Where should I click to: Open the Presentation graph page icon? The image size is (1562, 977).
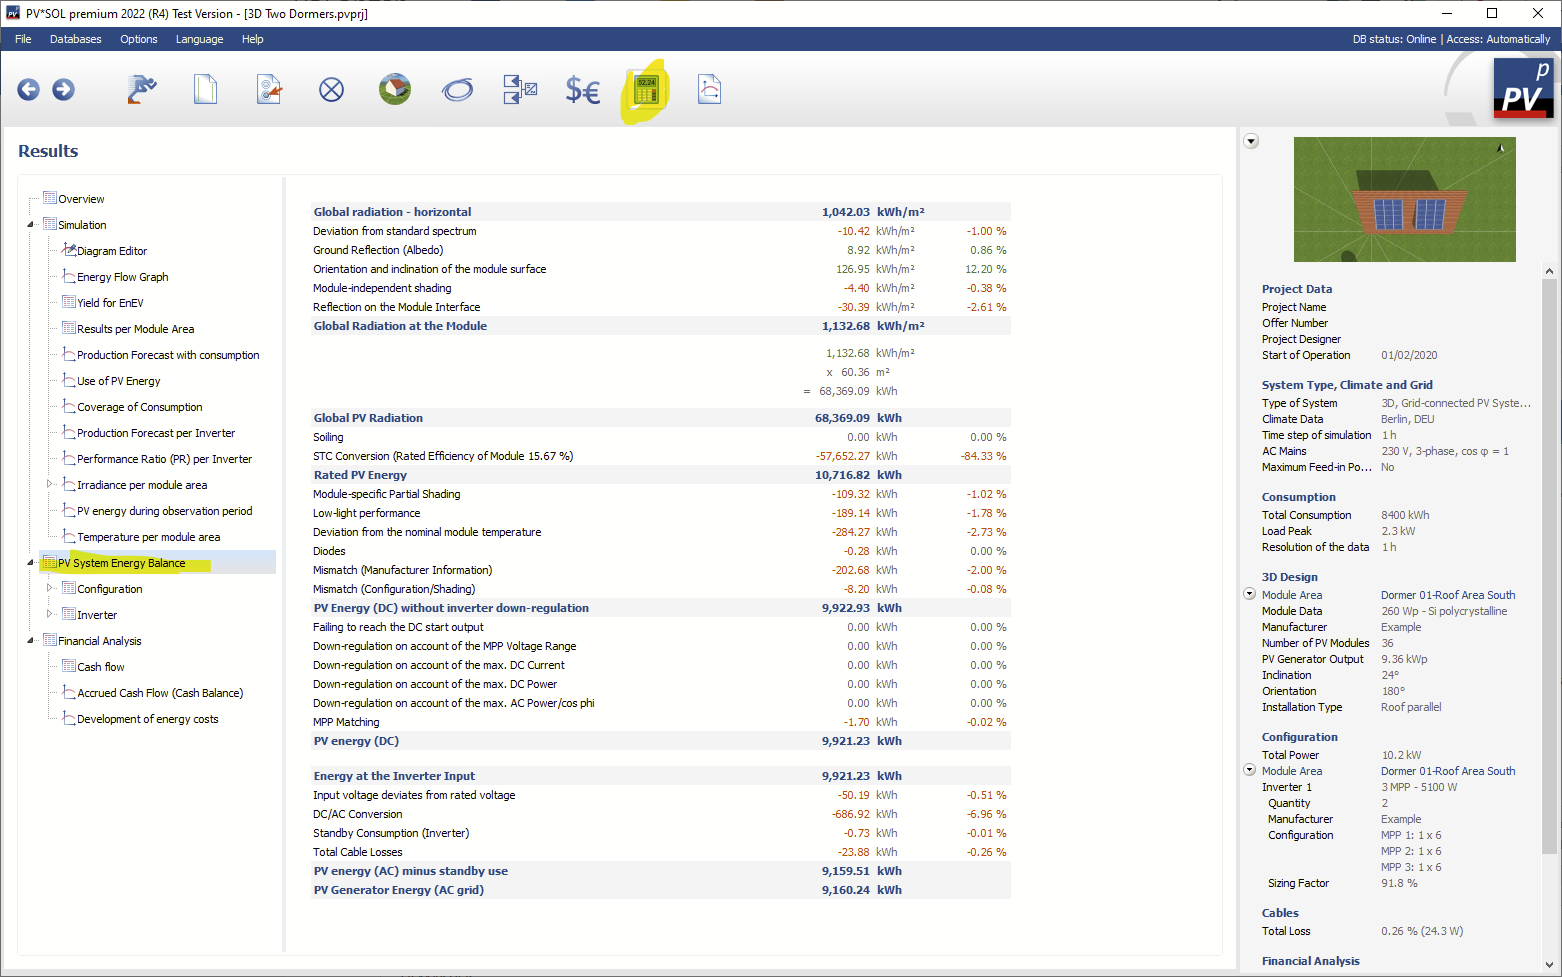click(709, 90)
